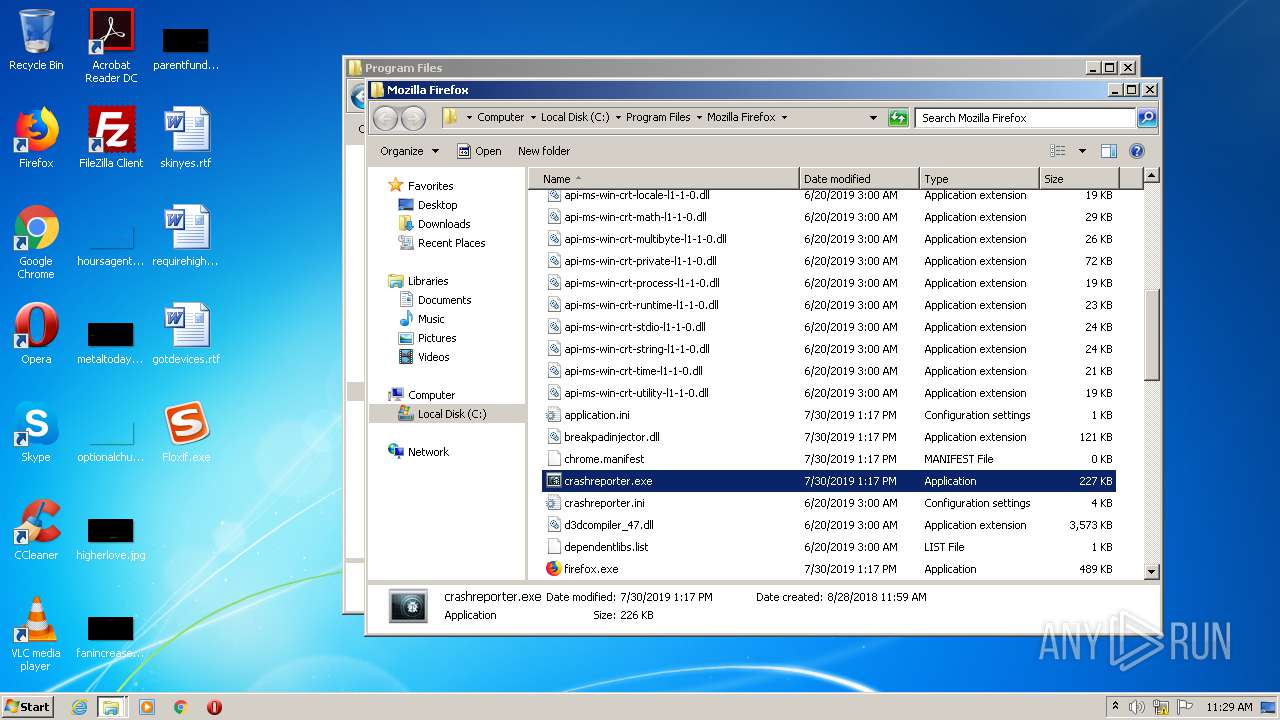Select skinyes.rtf document on desktop
This screenshot has width=1280, height=720.
(186, 138)
